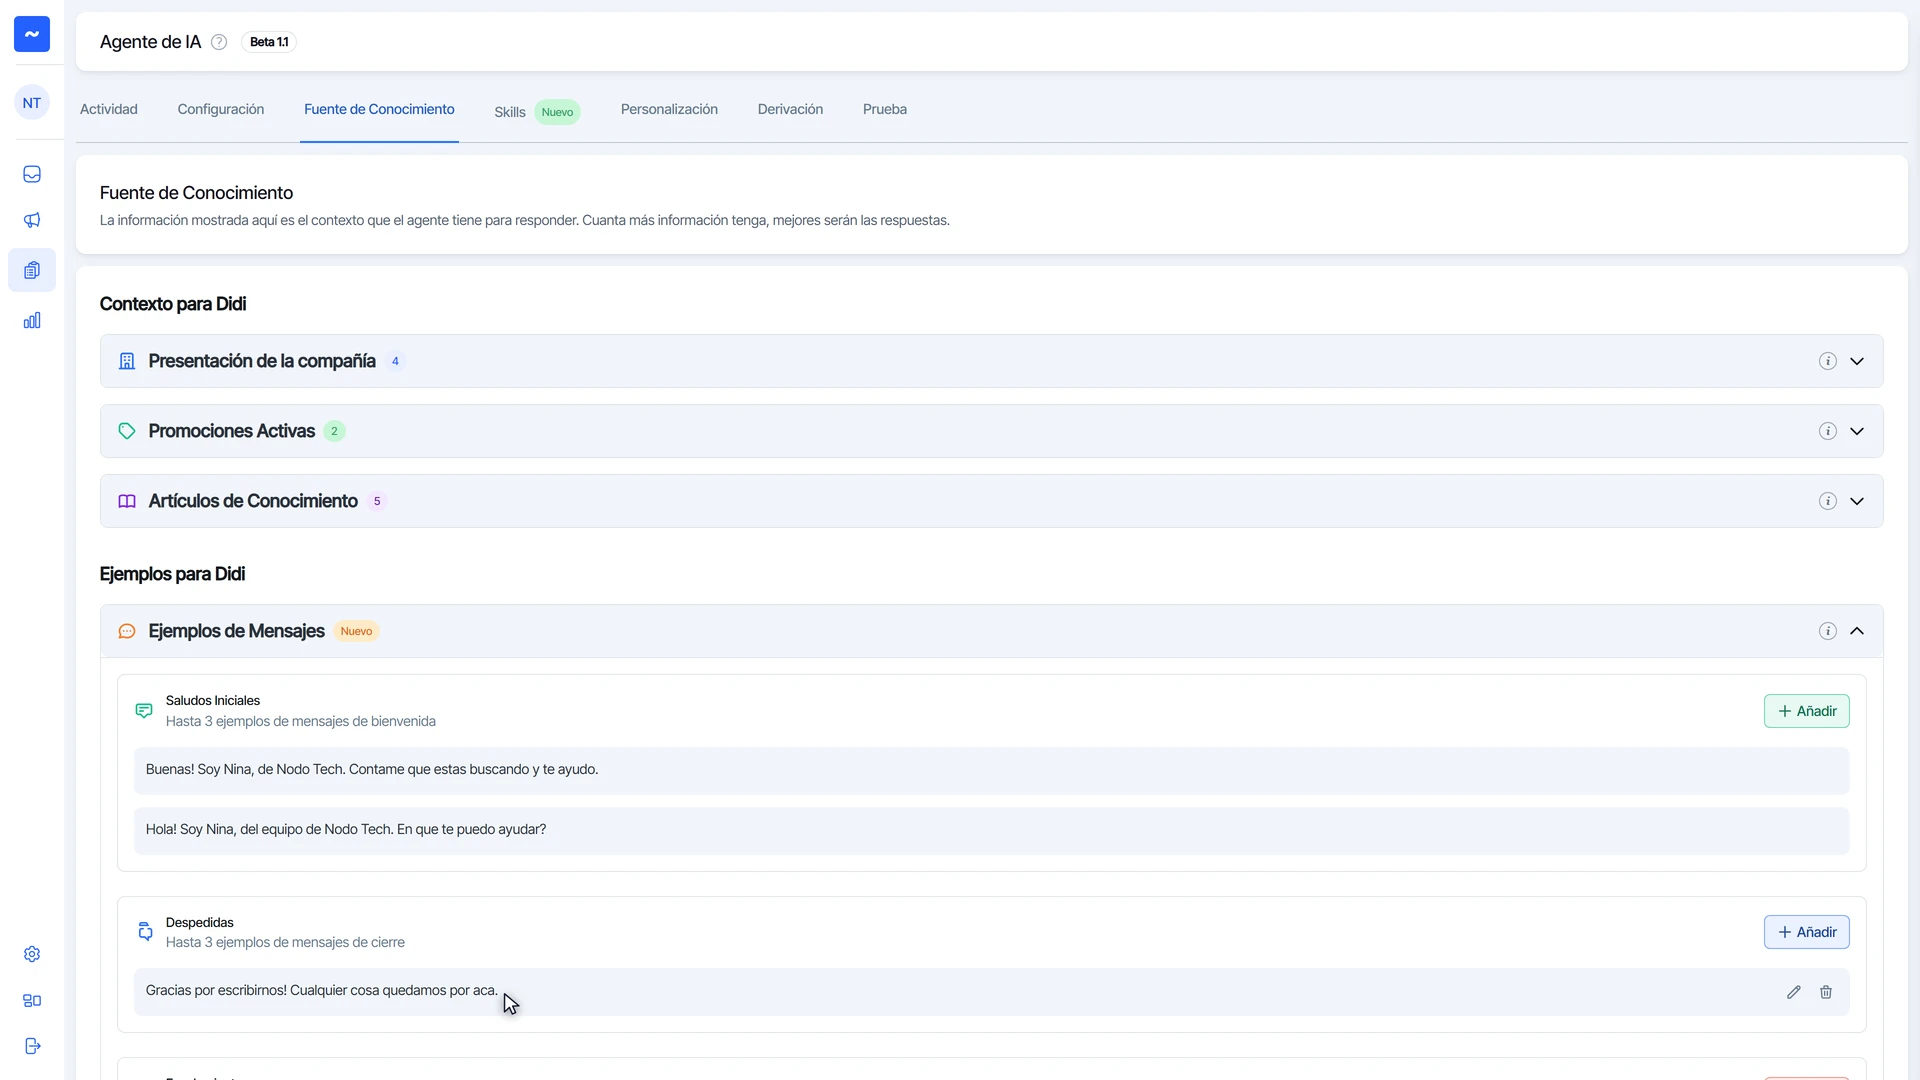Viewport: 1920px width, 1080px height.
Task: Click the help icon next to Agente de IA
Action: (219, 42)
